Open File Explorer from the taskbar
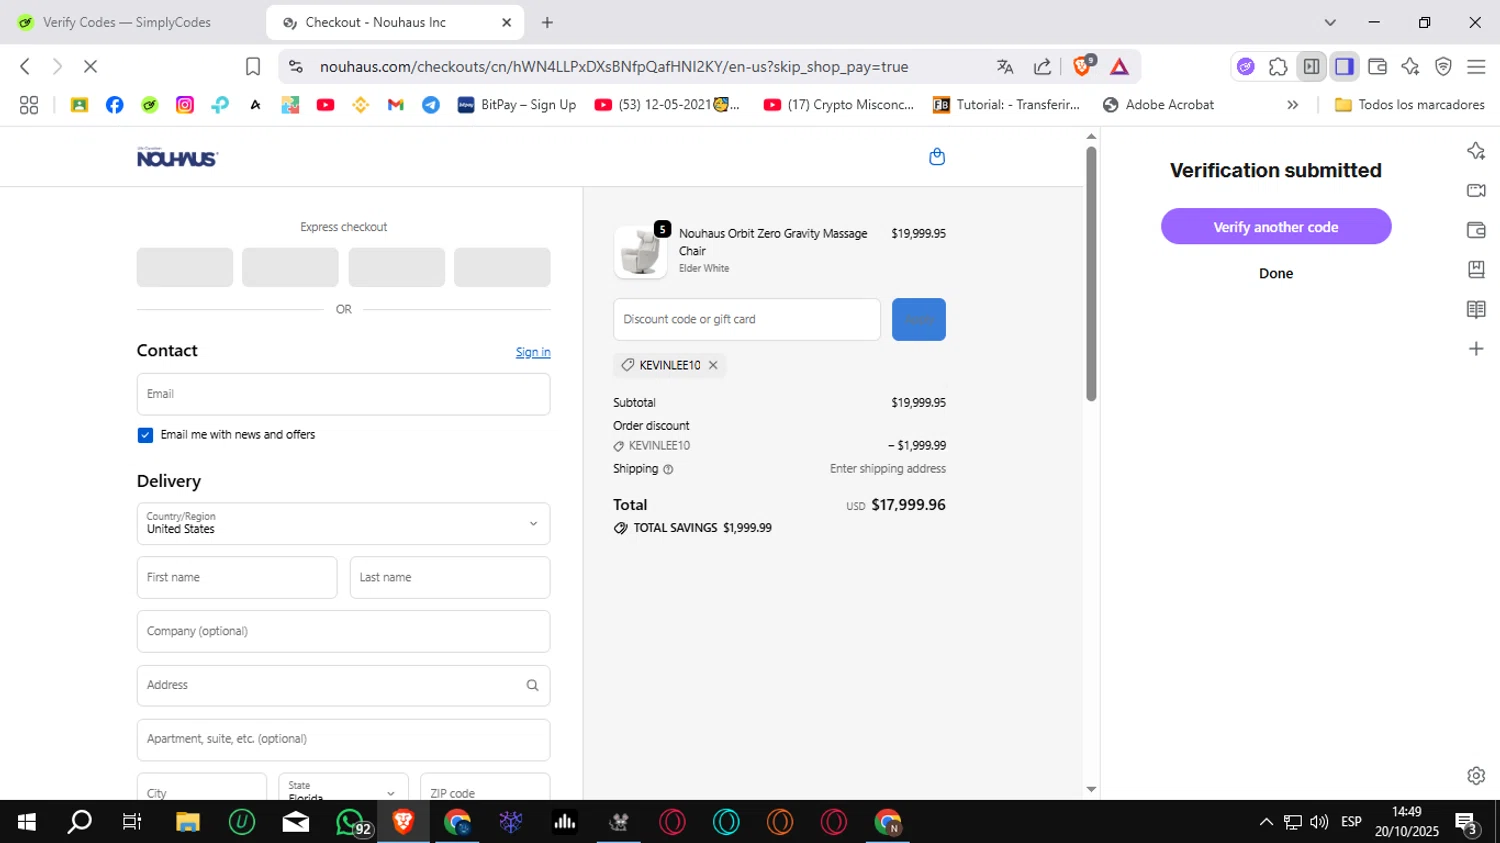The image size is (1500, 843). pos(188,822)
